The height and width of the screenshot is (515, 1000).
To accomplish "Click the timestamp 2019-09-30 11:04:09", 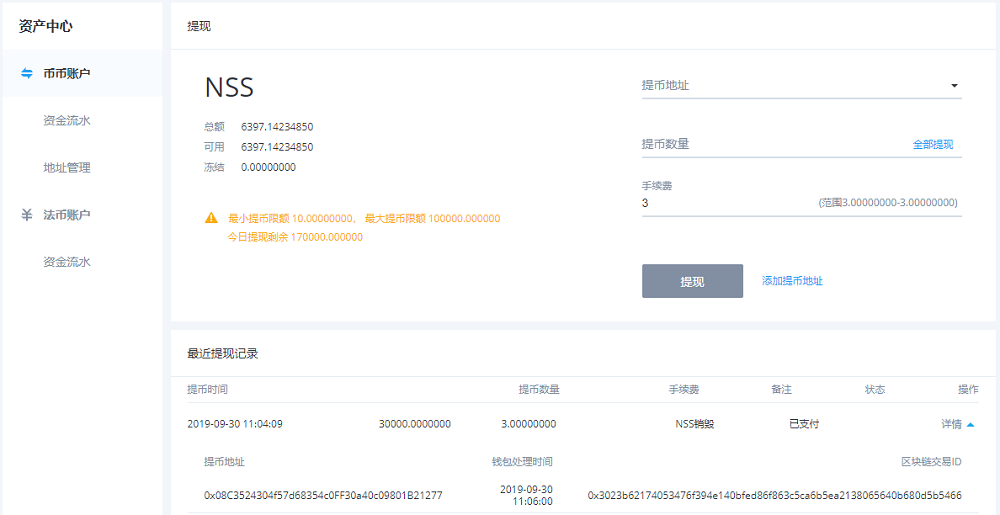I will point(235,424).
